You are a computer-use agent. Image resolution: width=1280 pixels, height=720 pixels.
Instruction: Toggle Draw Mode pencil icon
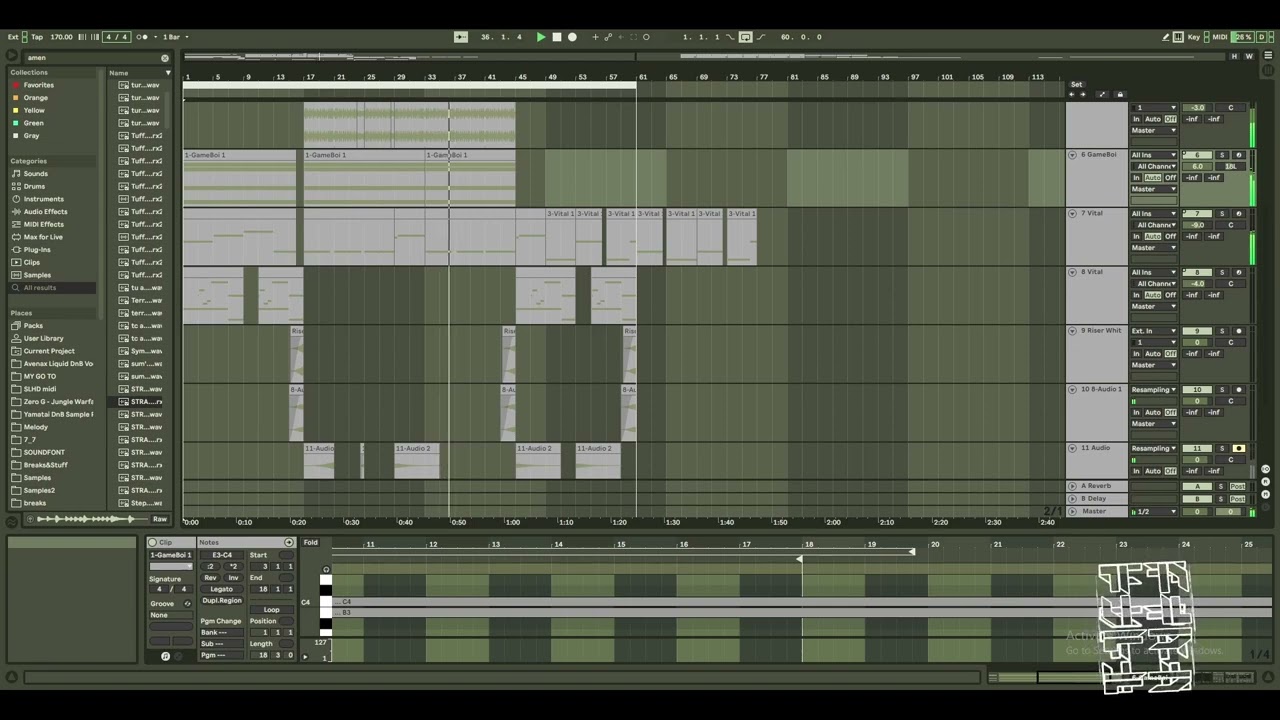coord(1166,37)
